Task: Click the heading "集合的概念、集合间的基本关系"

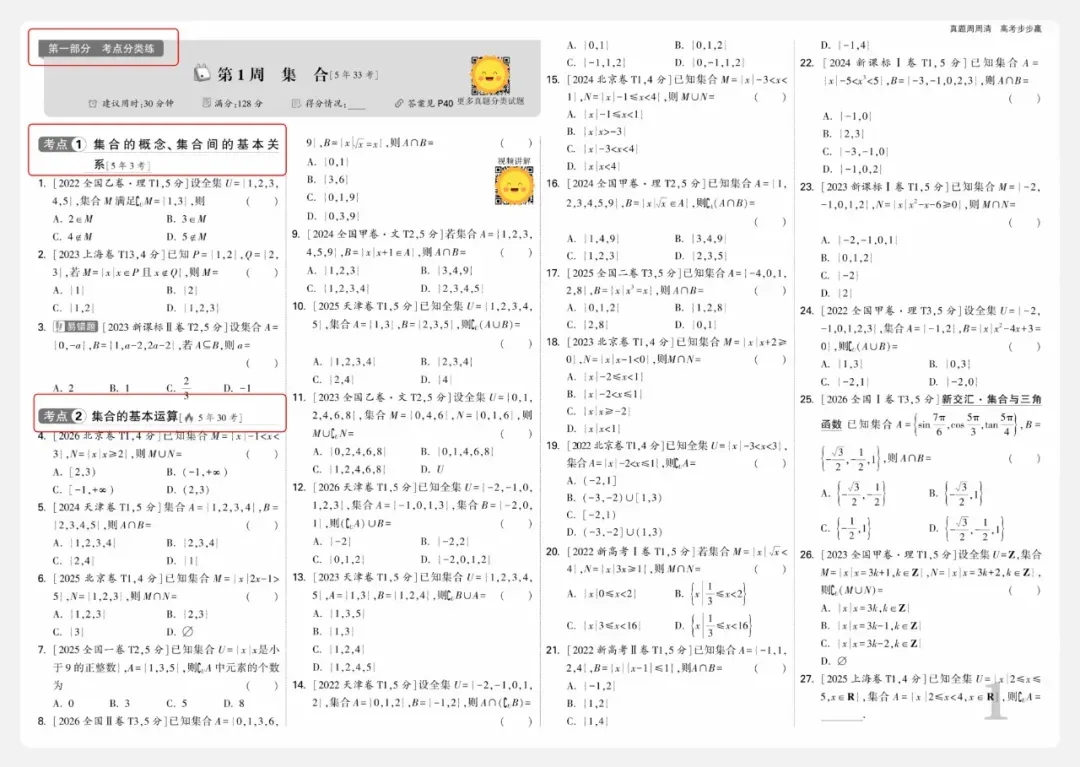Action: [x=186, y=154]
